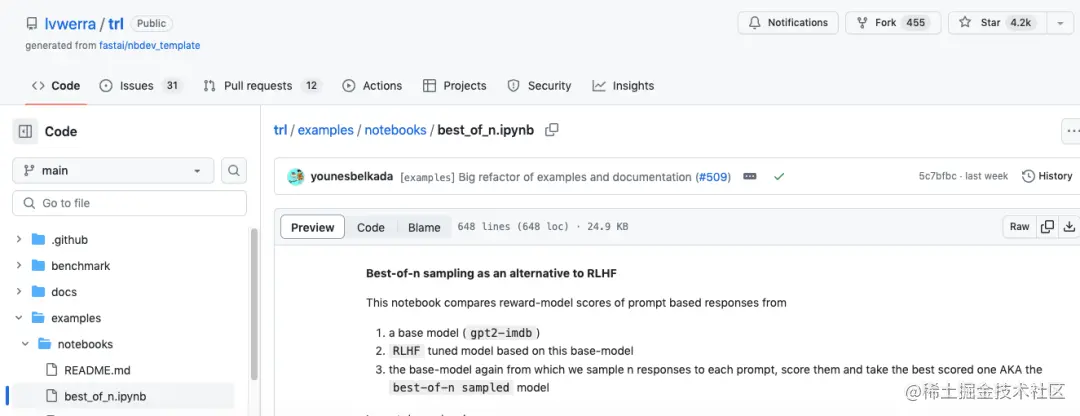Expand the .github folder
The width and height of the screenshot is (1080, 416).
[19, 240]
